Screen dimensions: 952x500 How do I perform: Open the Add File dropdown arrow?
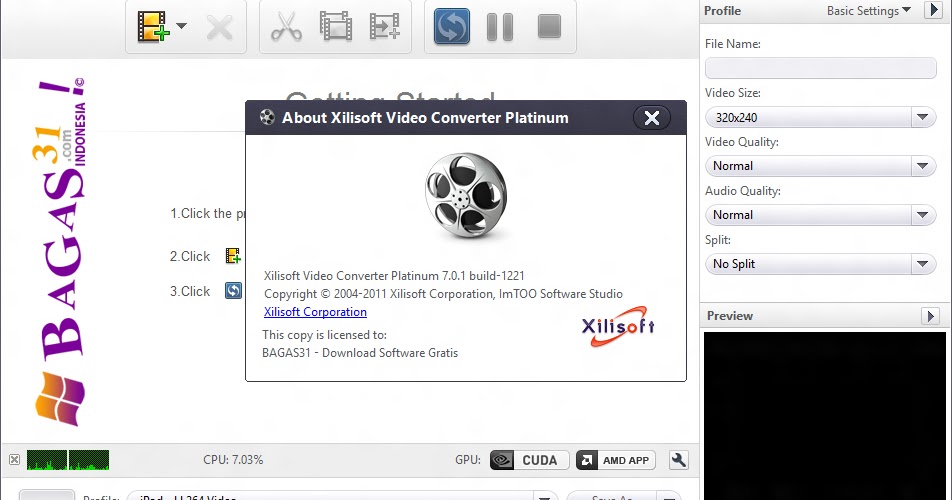point(181,26)
